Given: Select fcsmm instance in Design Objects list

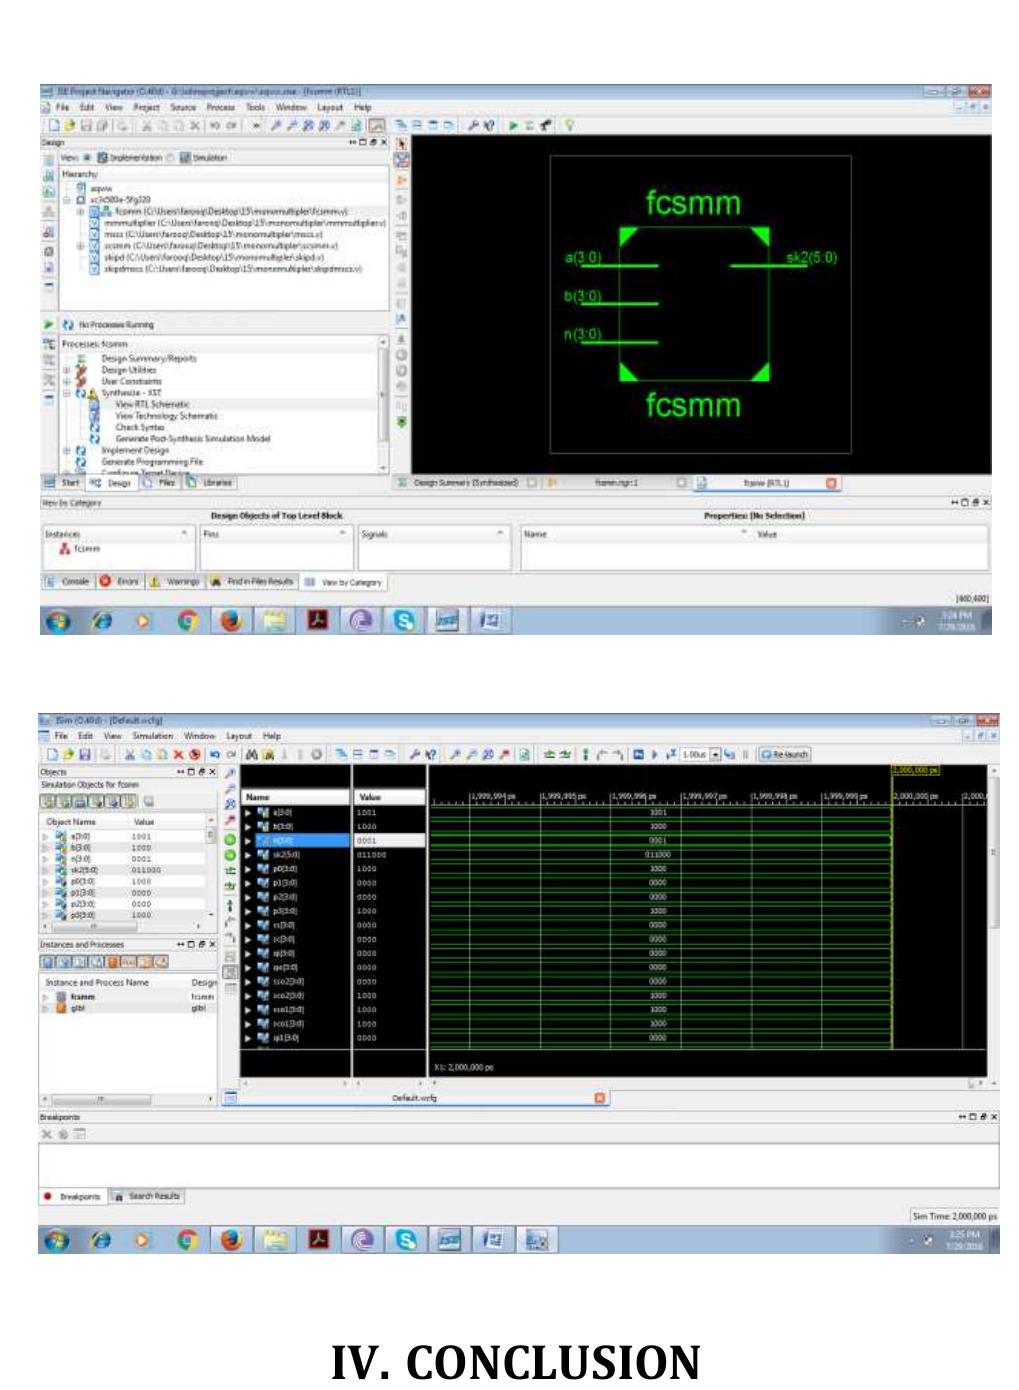Looking at the screenshot, I should coord(81,549).
